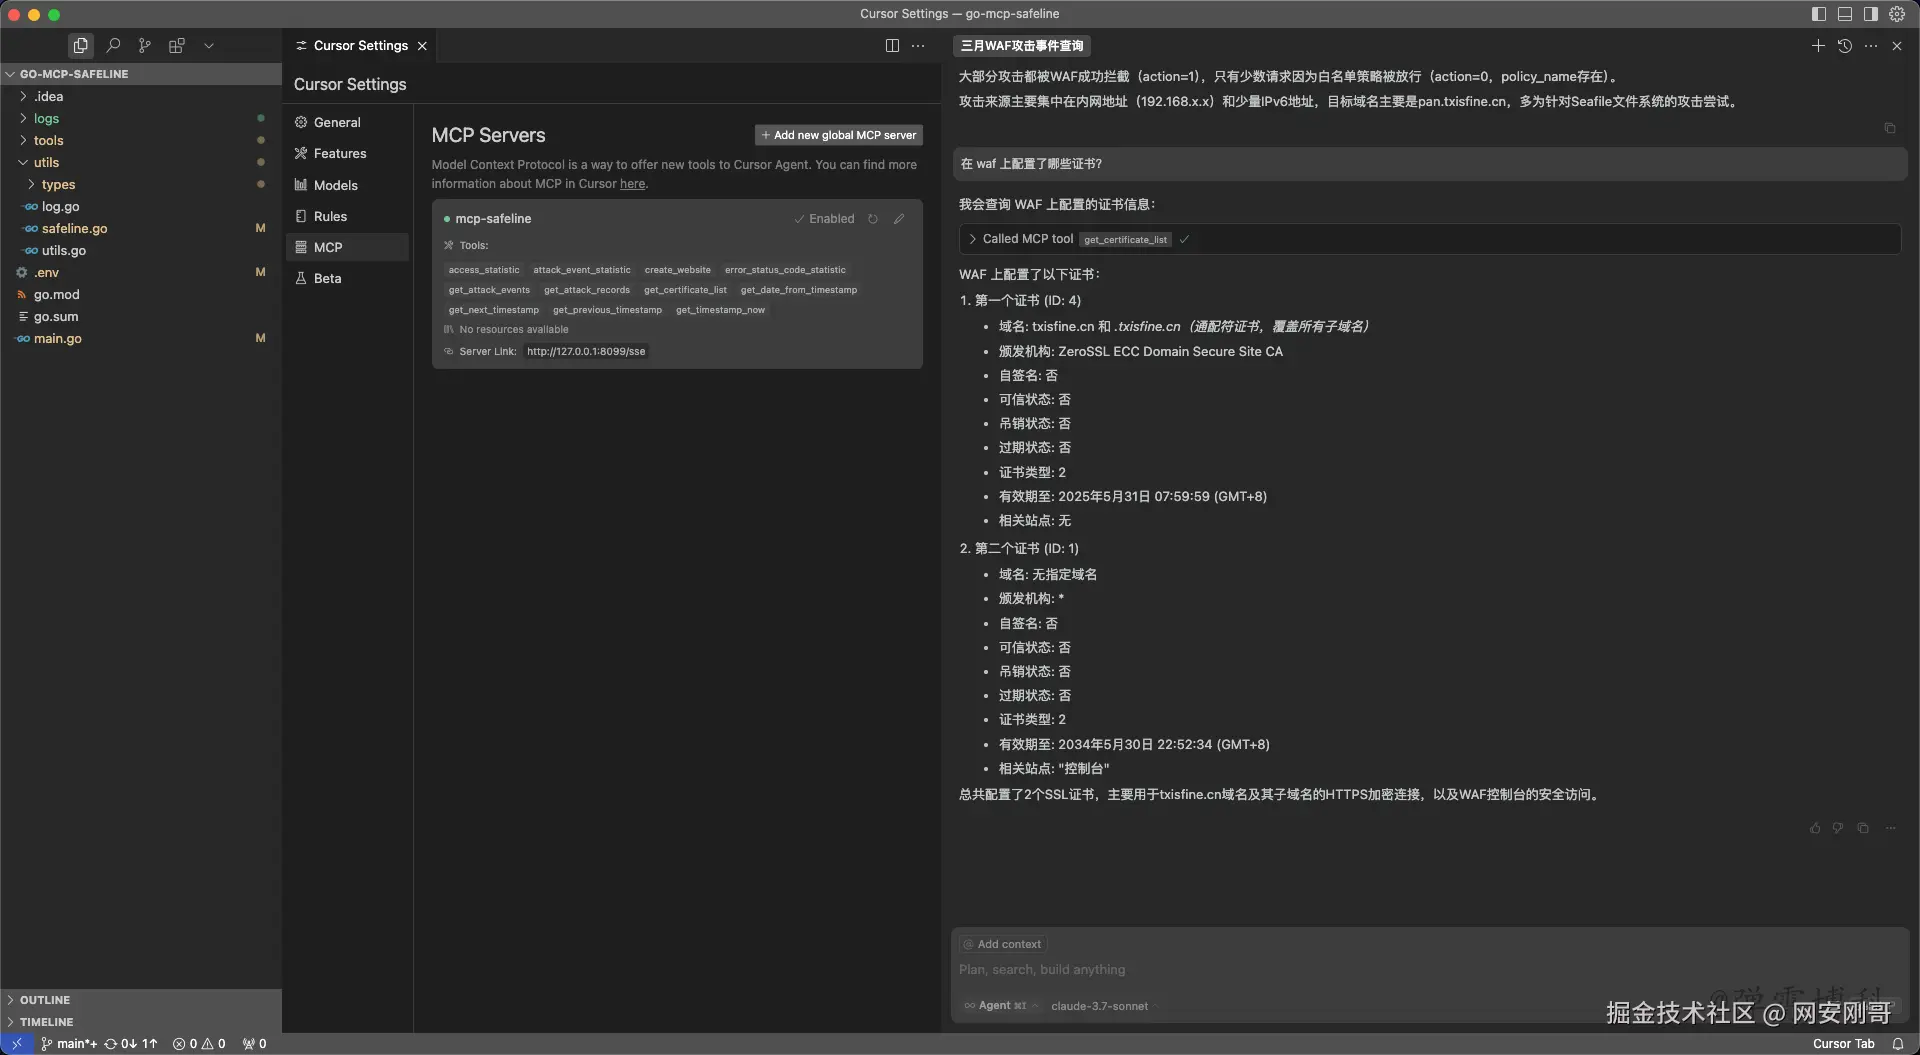Expand the logs folder

coord(141,118)
